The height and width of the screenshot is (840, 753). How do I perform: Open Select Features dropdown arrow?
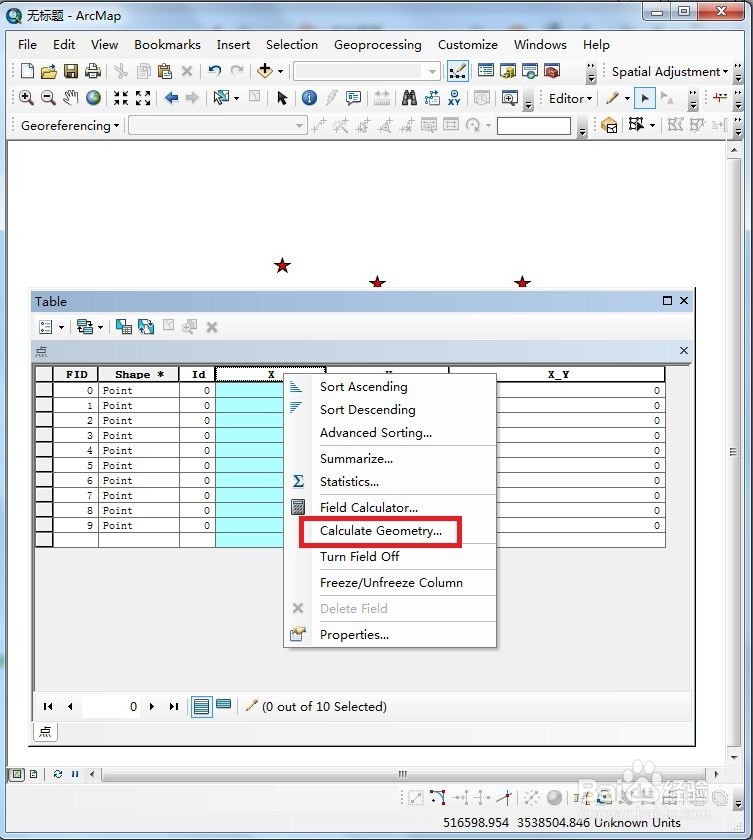click(236, 98)
